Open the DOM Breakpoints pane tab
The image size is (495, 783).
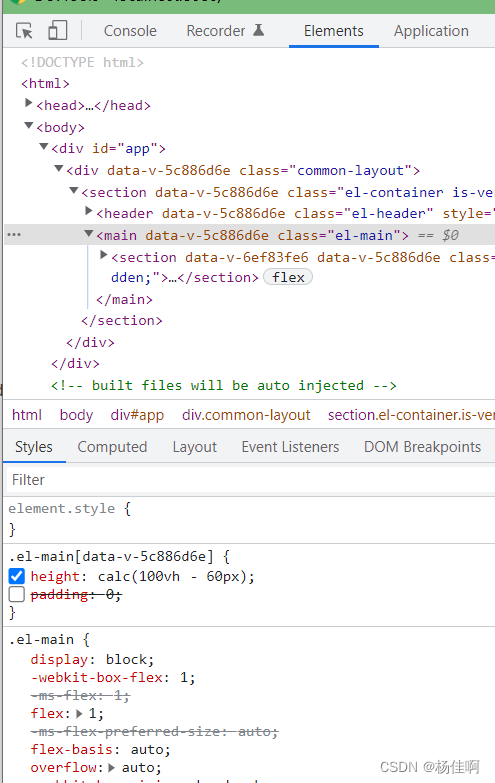(423, 447)
